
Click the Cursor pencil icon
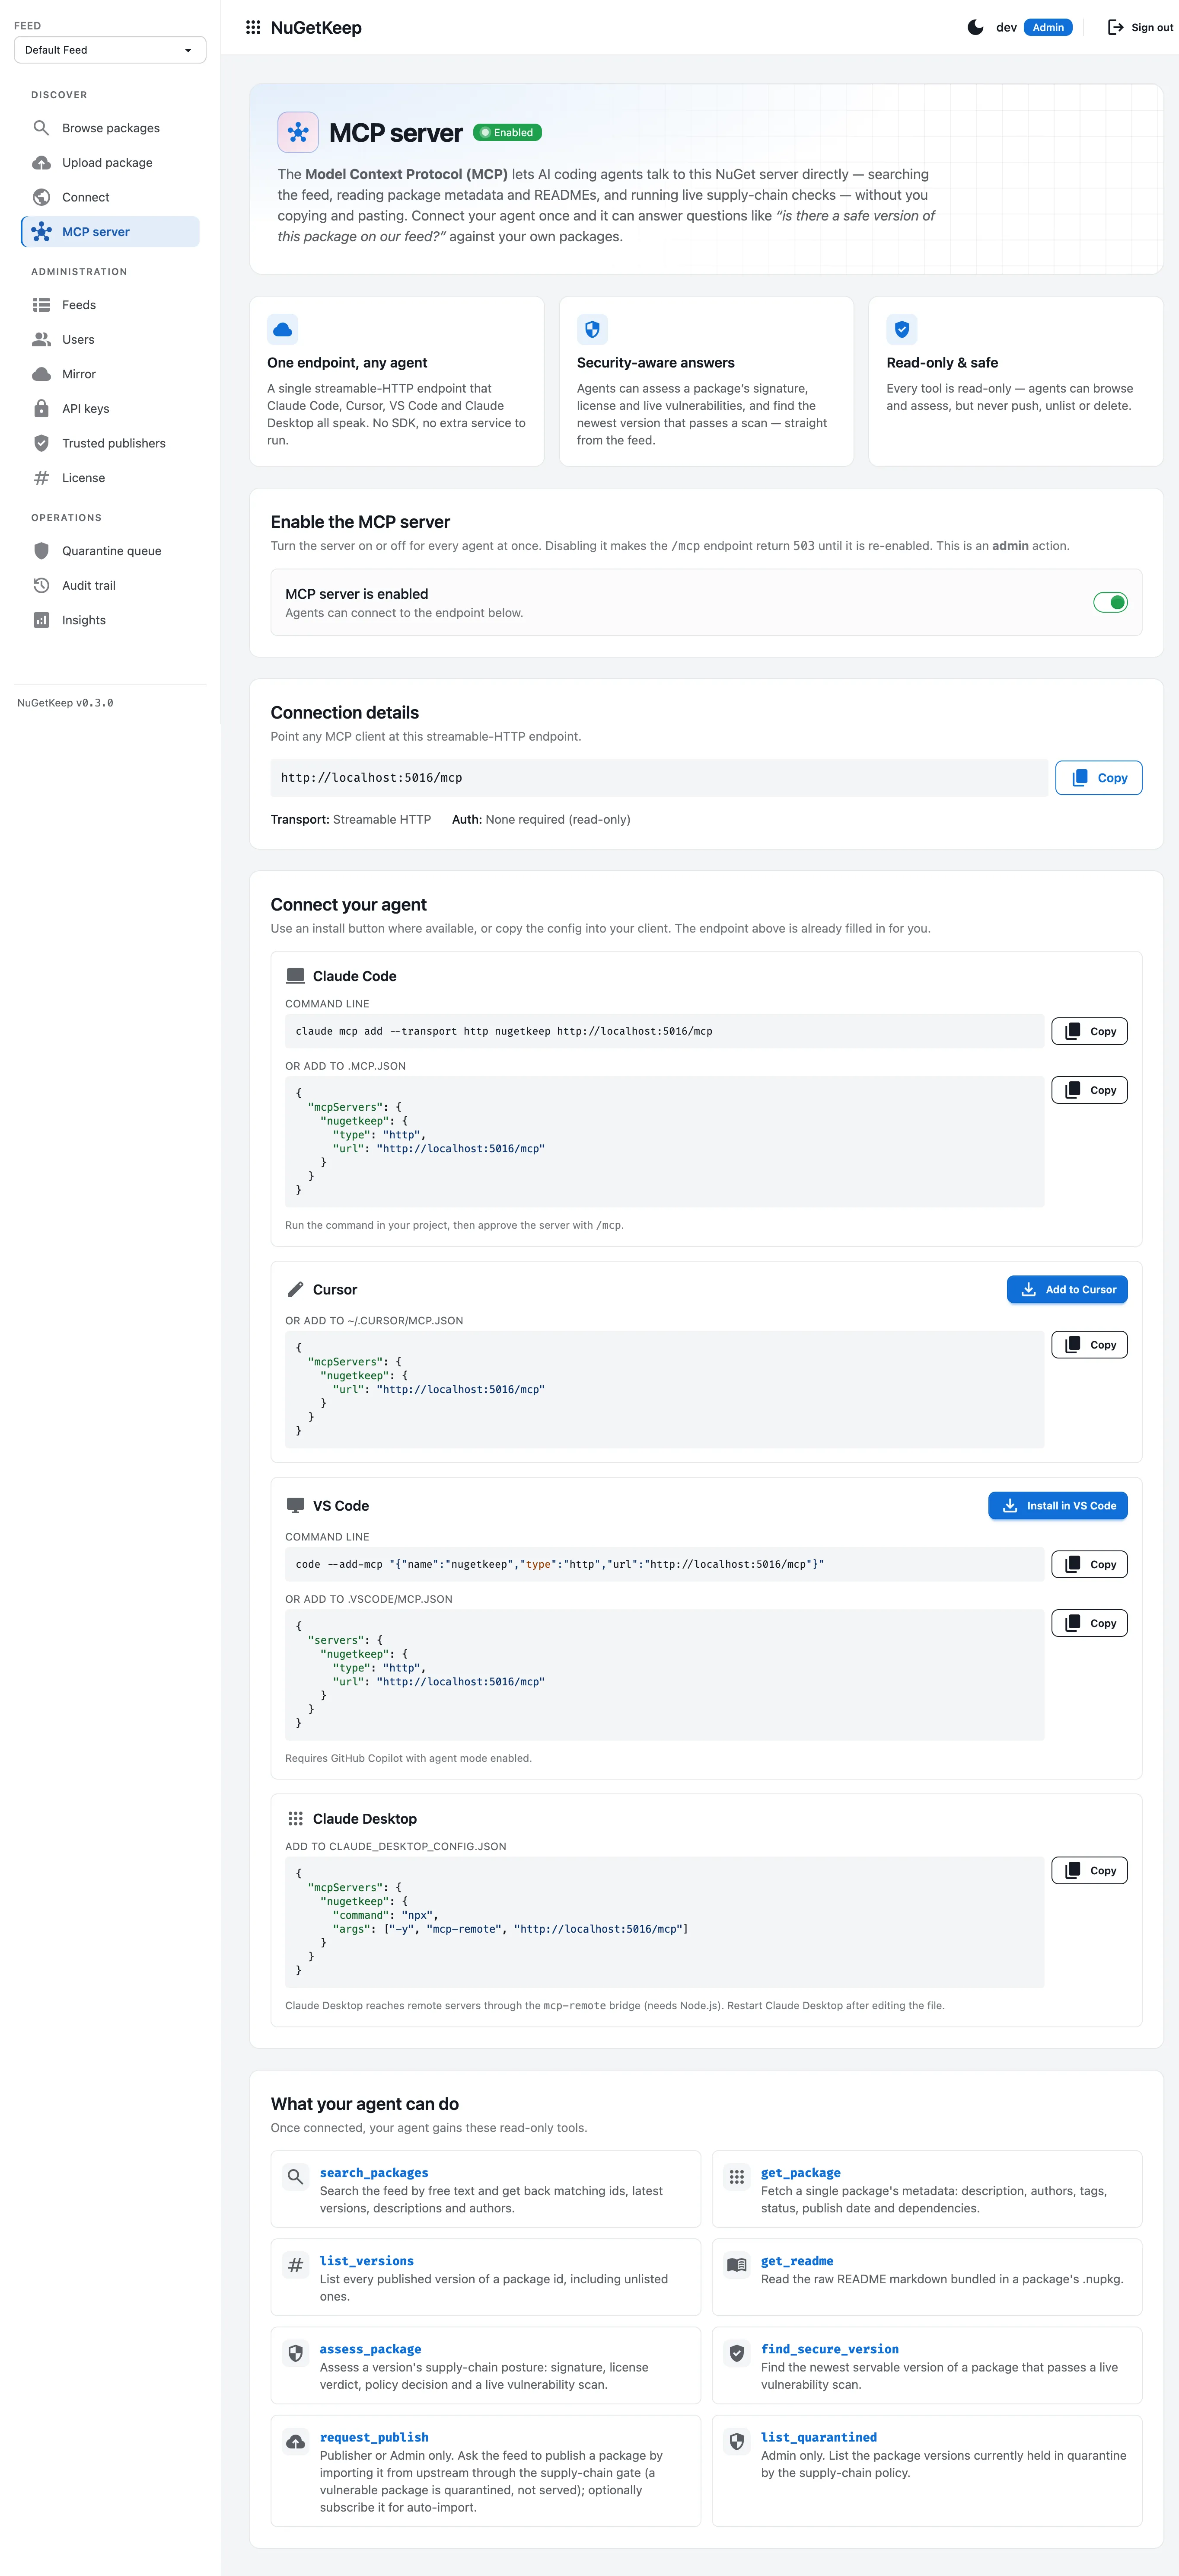click(295, 1290)
